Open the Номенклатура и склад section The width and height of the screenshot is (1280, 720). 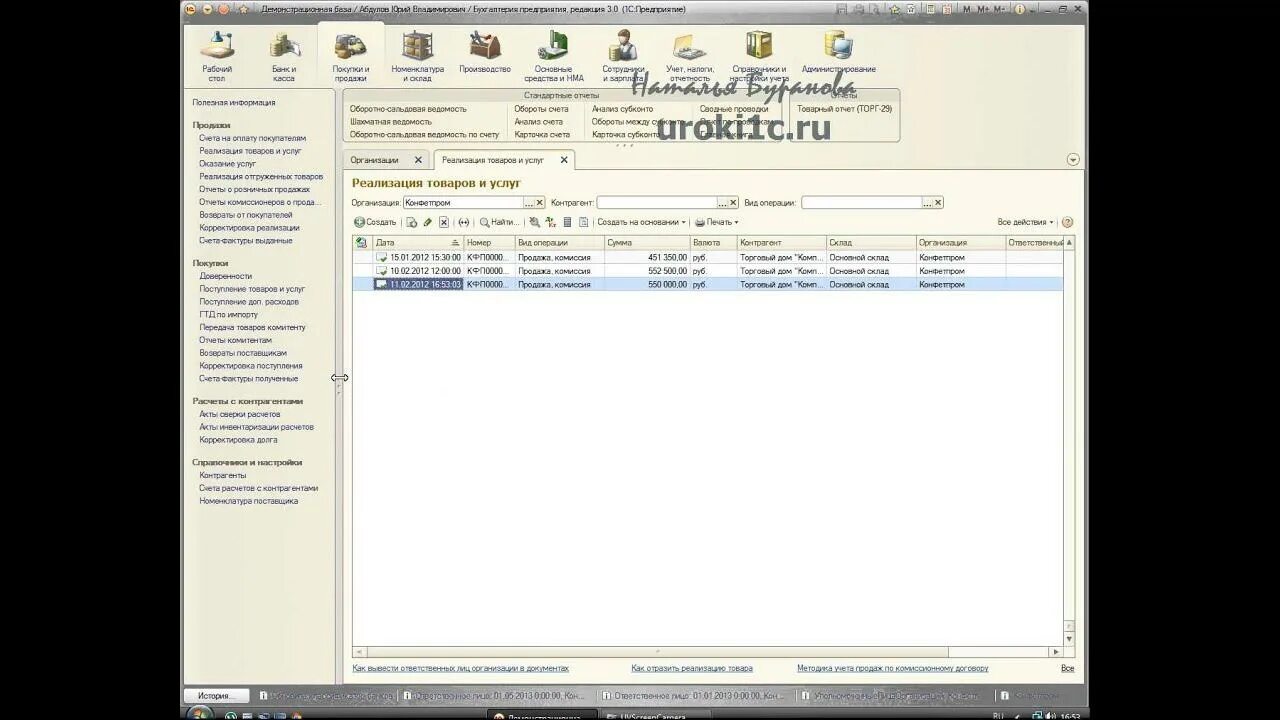[417, 57]
